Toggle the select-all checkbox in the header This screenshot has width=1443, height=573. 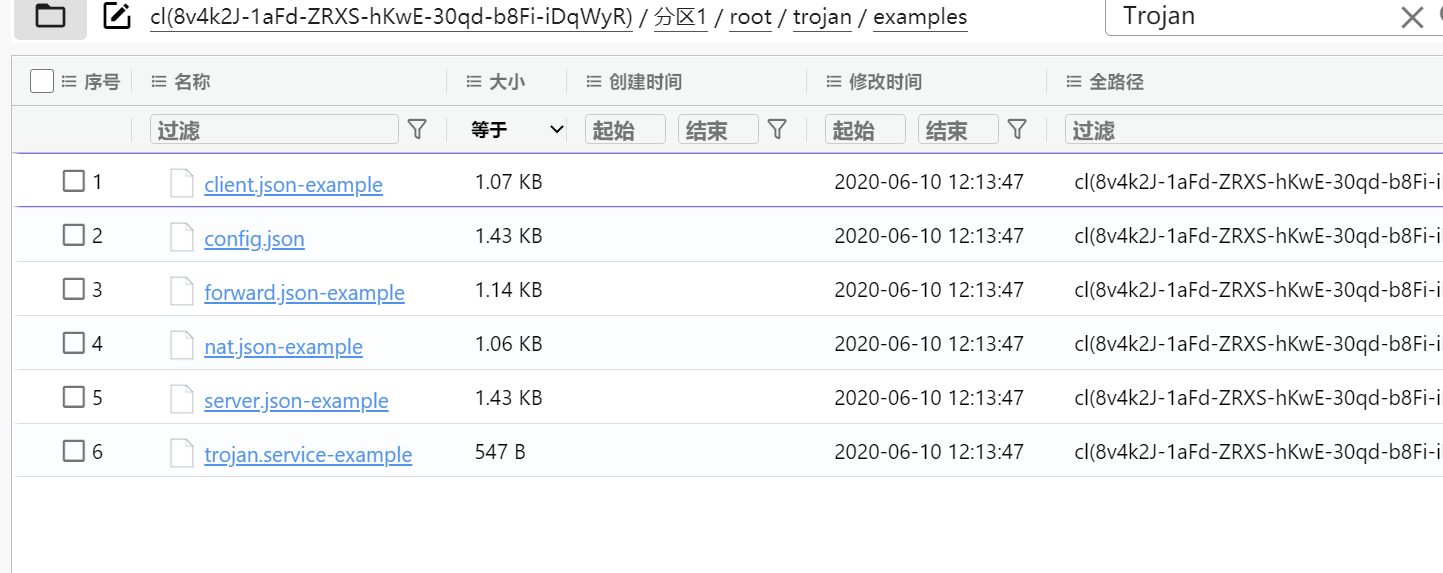point(41,81)
